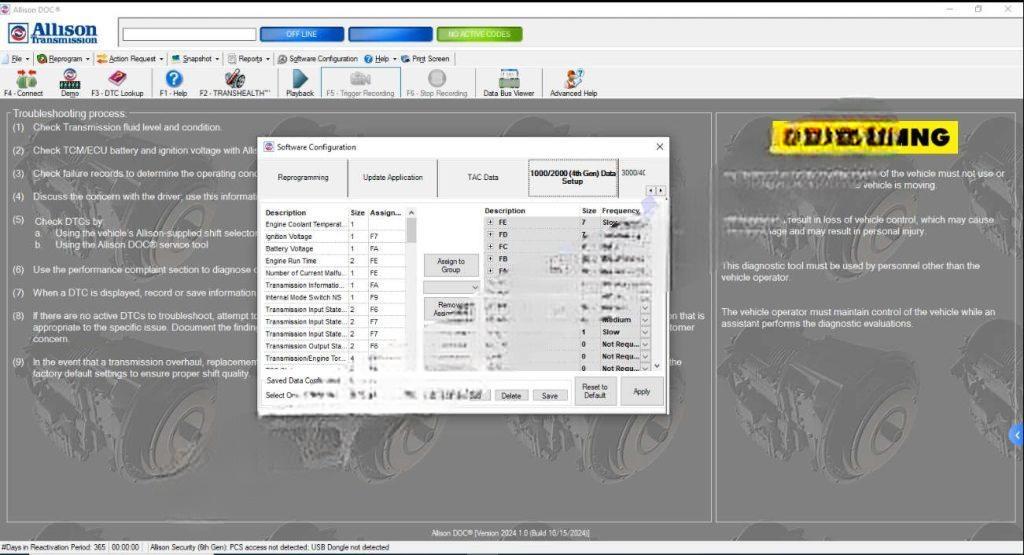The width and height of the screenshot is (1024, 555).
Task: Click the tab strip scroll-left arrow
Action: tap(650, 191)
